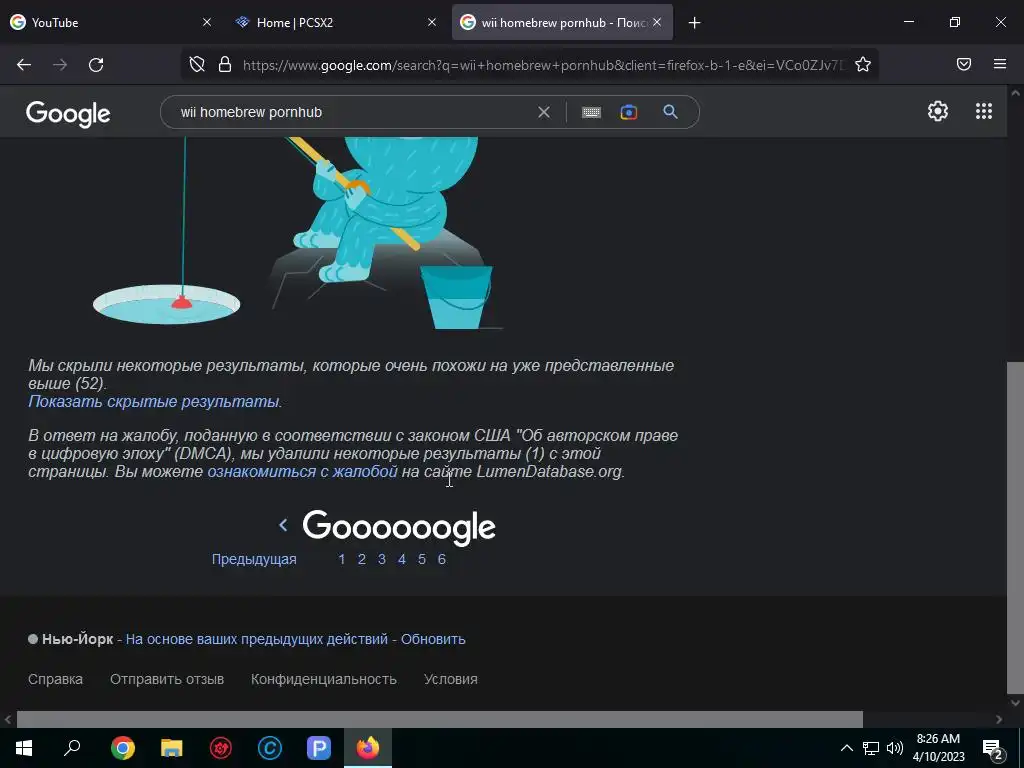Image resolution: width=1024 pixels, height=768 pixels.
Task: Go to results page 4
Action: 402,559
